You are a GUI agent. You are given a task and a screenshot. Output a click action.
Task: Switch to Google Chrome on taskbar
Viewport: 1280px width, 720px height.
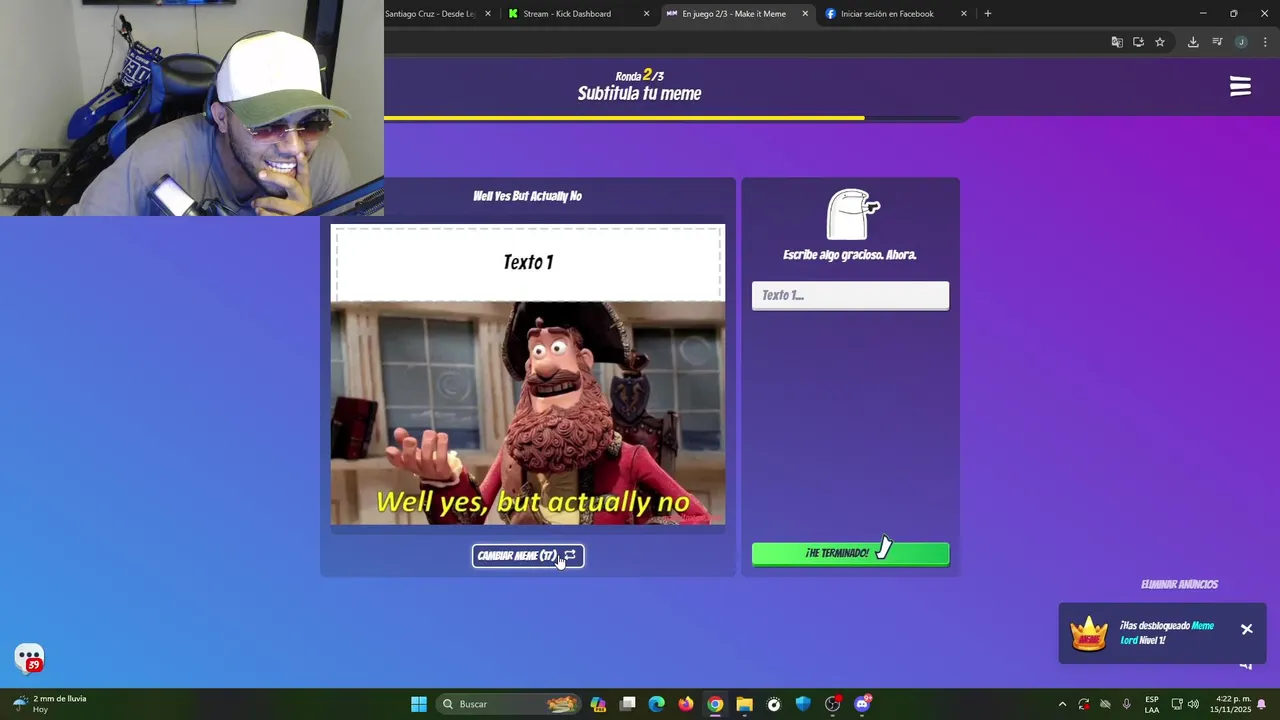(715, 704)
